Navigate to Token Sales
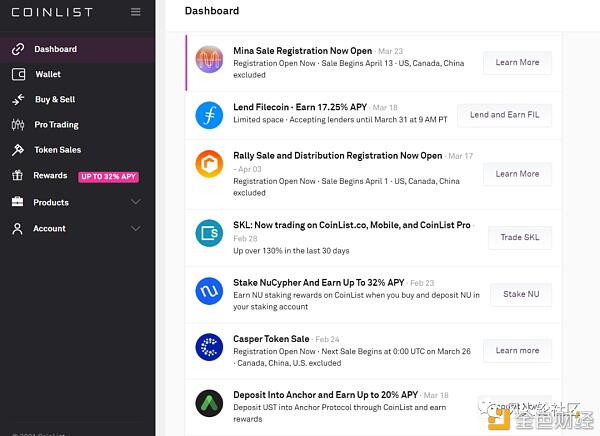Image resolution: width=600 pixels, height=436 pixels. (58, 150)
